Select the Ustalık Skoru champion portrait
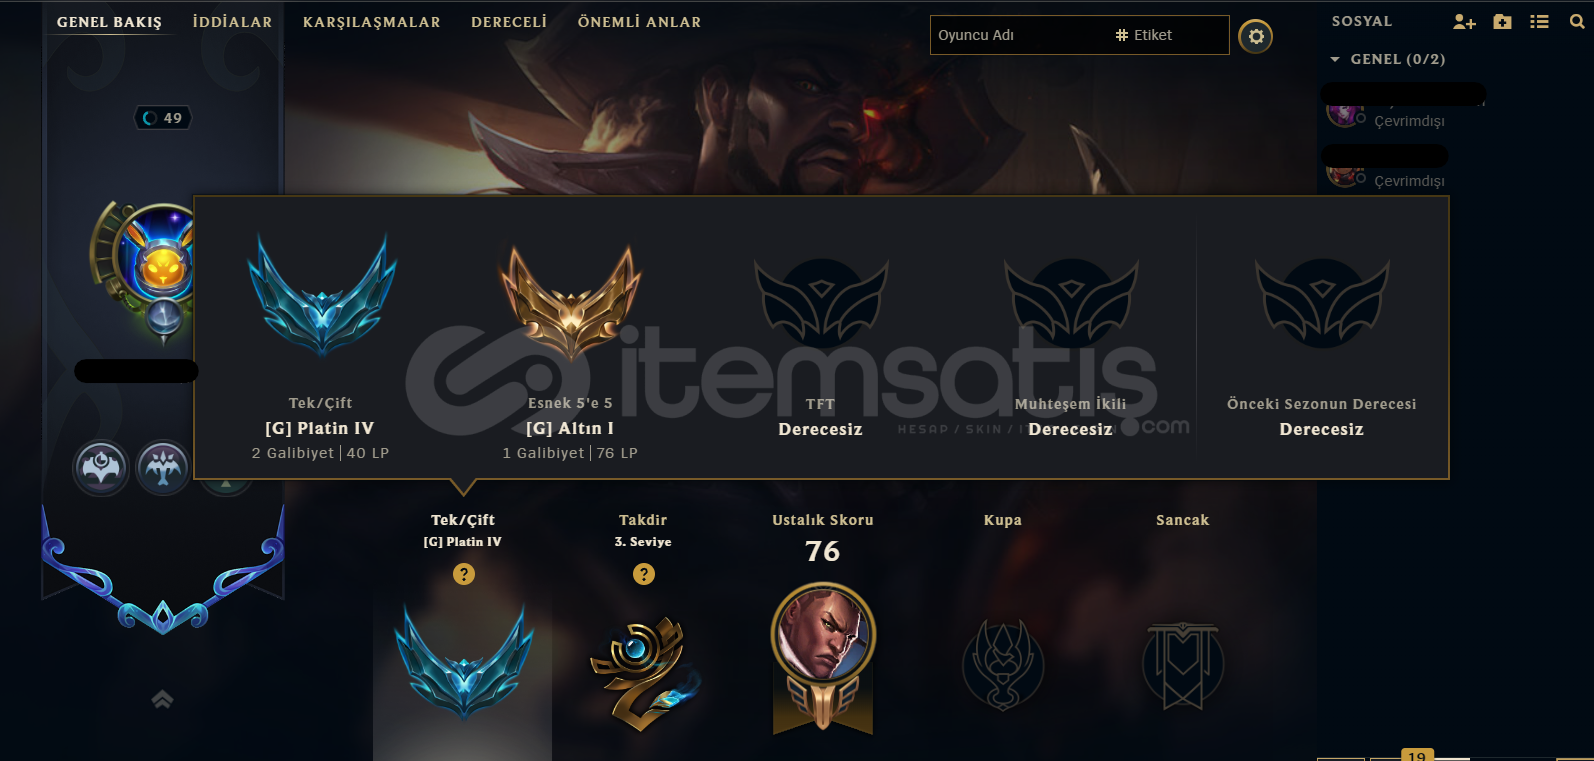1594x761 pixels. pos(823,634)
